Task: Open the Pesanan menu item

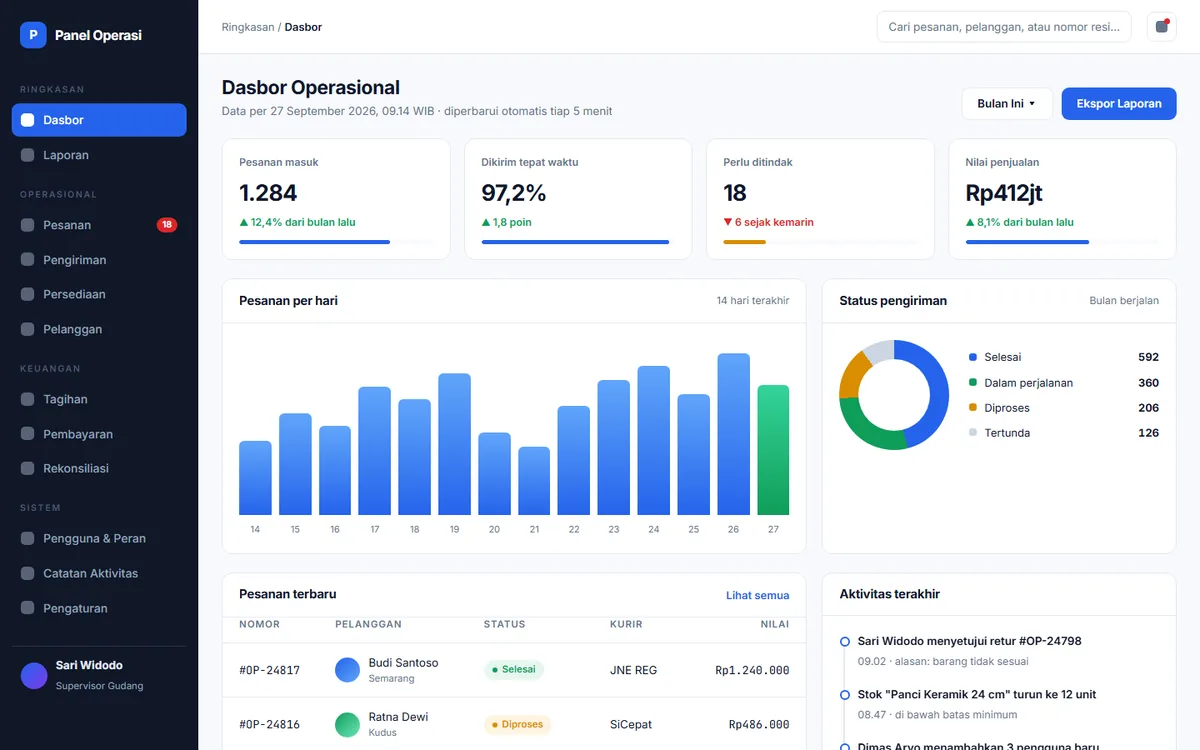Action: pos(99,225)
